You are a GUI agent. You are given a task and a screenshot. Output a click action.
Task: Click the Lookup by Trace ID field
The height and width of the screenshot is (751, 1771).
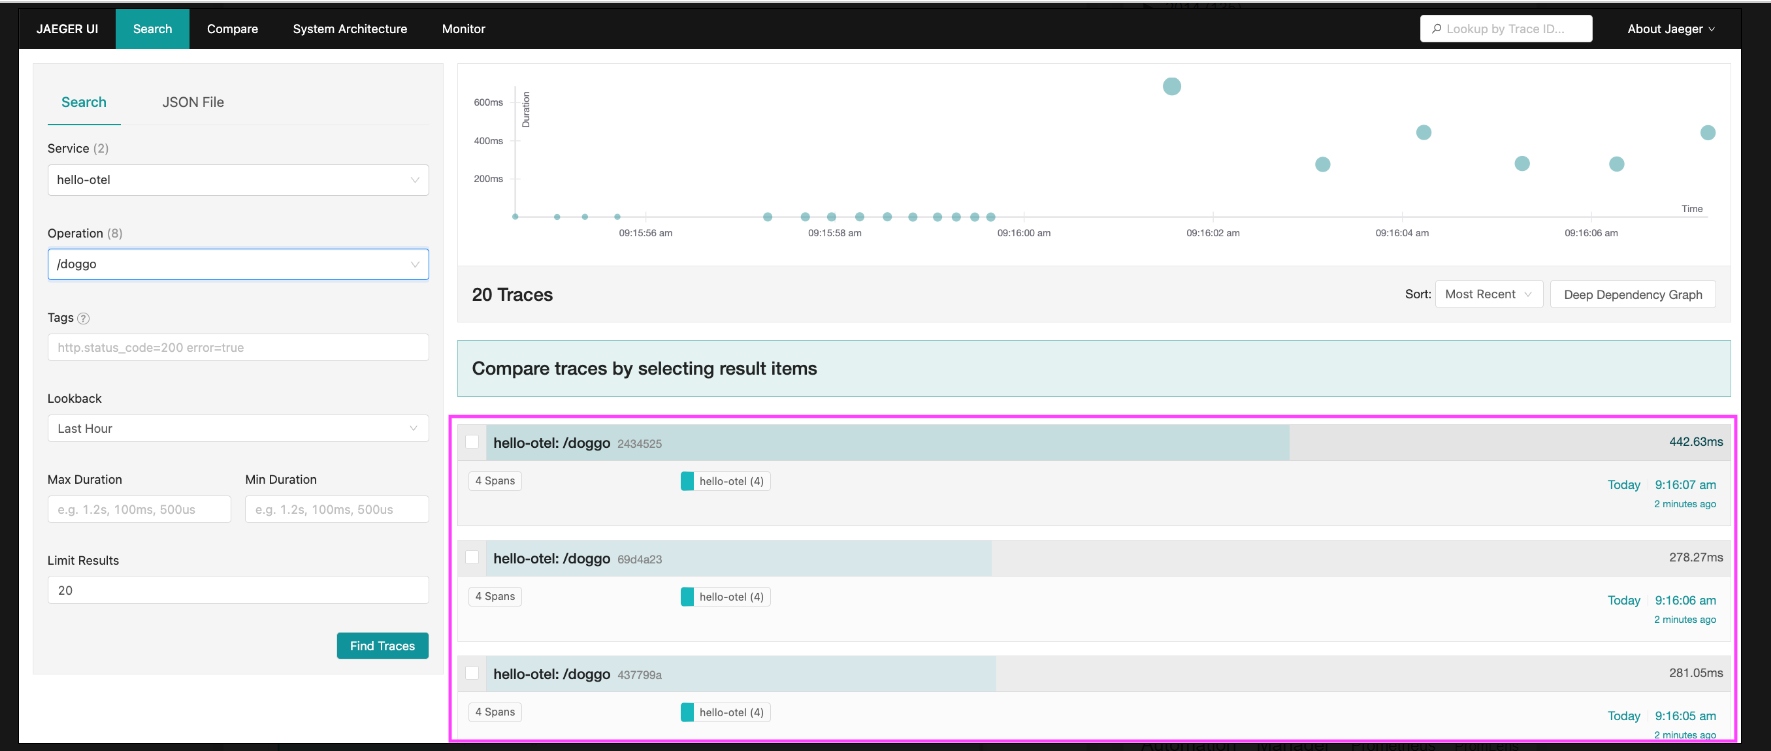point(1506,29)
